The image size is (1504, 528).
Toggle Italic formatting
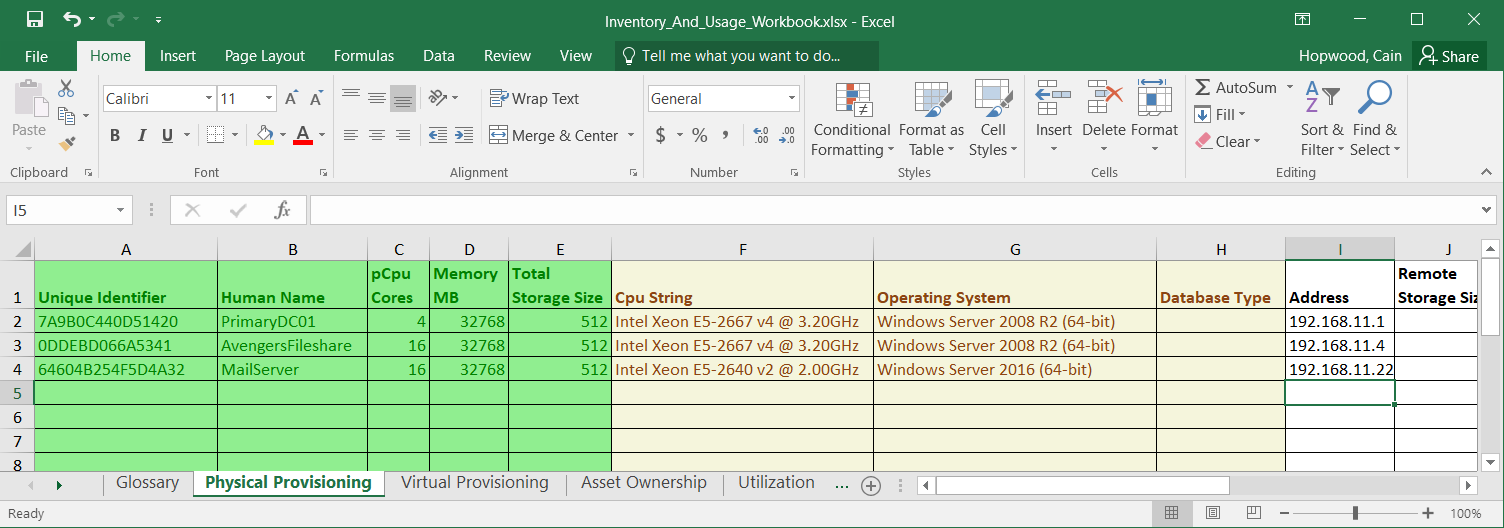[141, 135]
